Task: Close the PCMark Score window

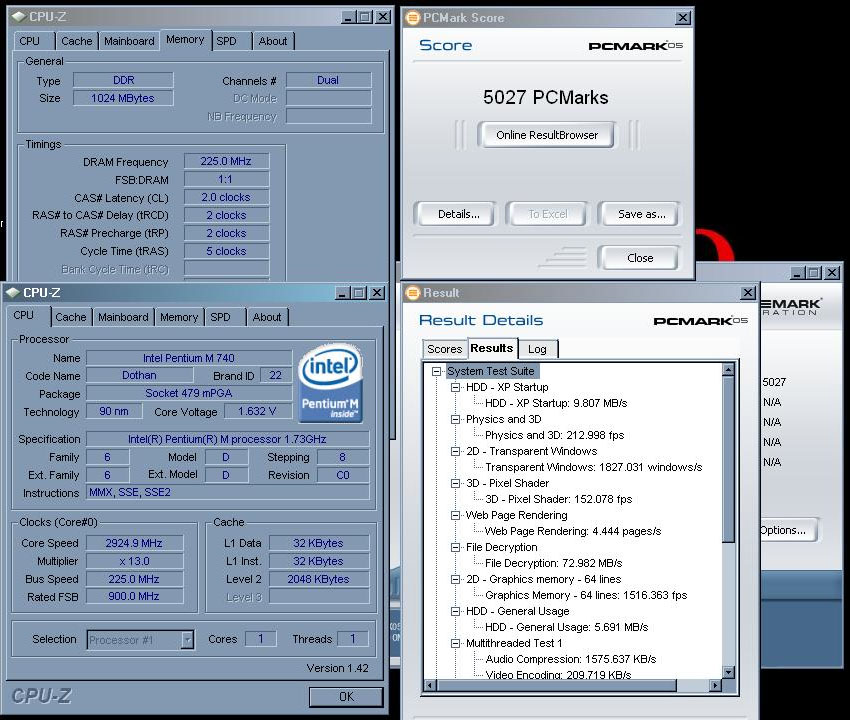Action: (x=682, y=18)
